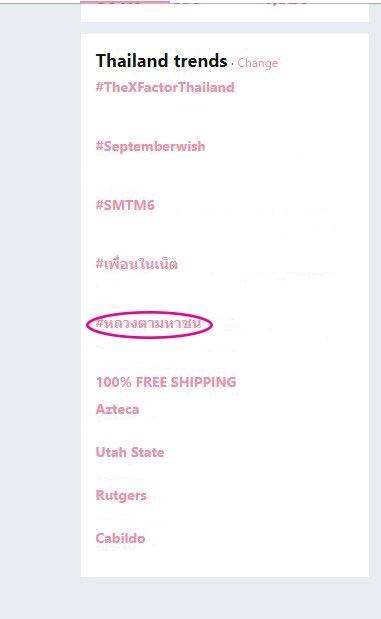Open the Cabildo trend
Viewport: 381px width, 619px height.
[120, 538]
